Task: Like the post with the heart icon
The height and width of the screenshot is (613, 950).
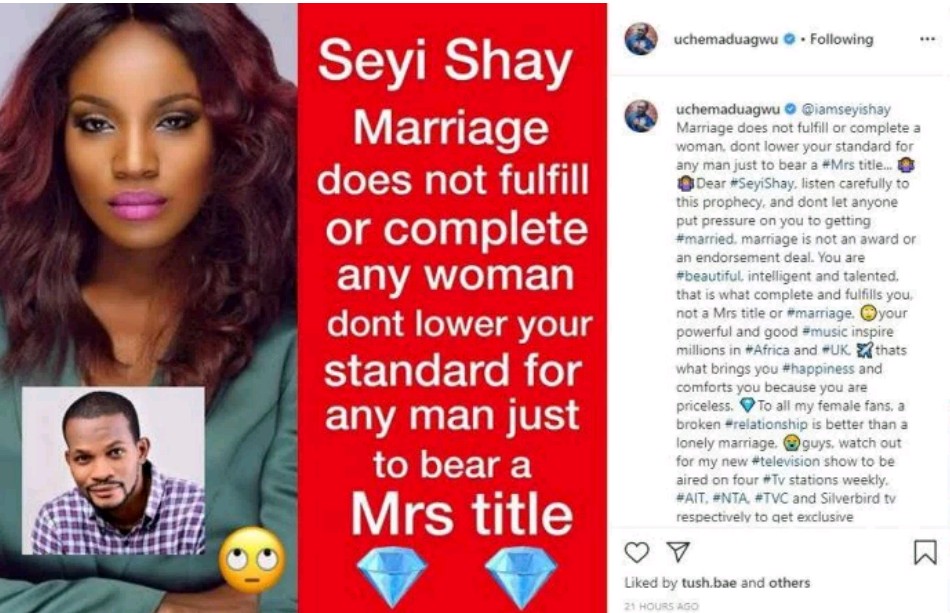Action: 636,552
